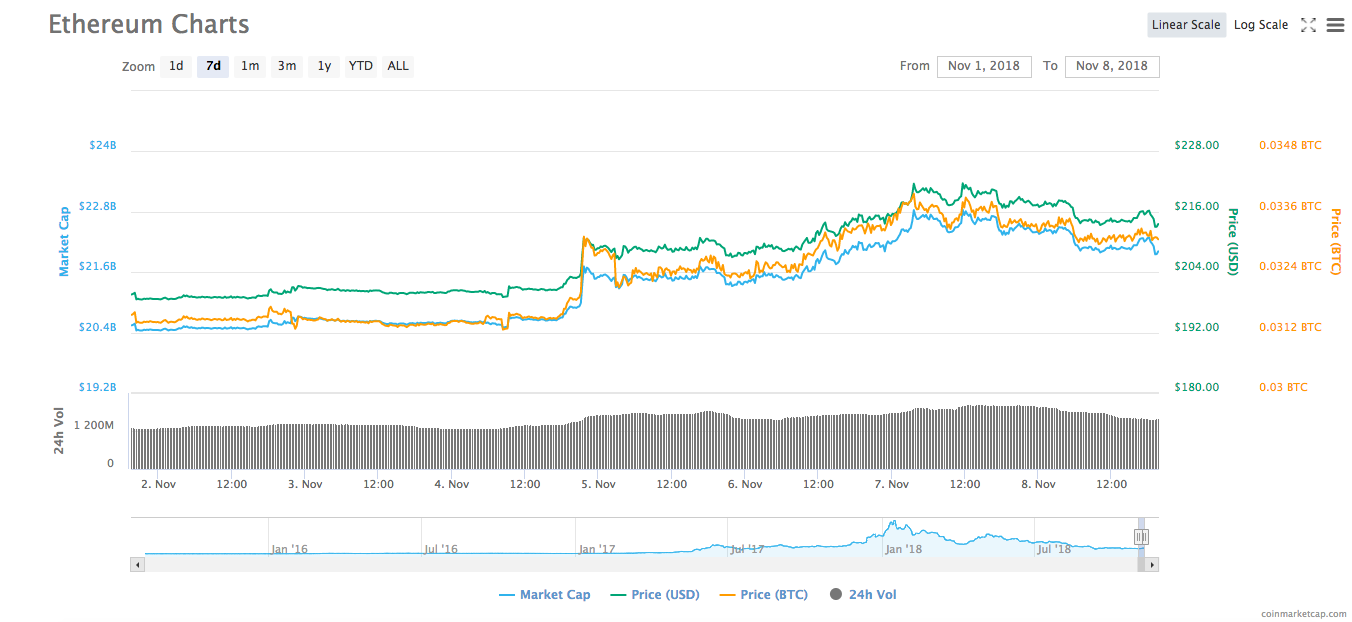Switch to Linear Scale
1352x622 pixels.
[x=1186, y=25]
